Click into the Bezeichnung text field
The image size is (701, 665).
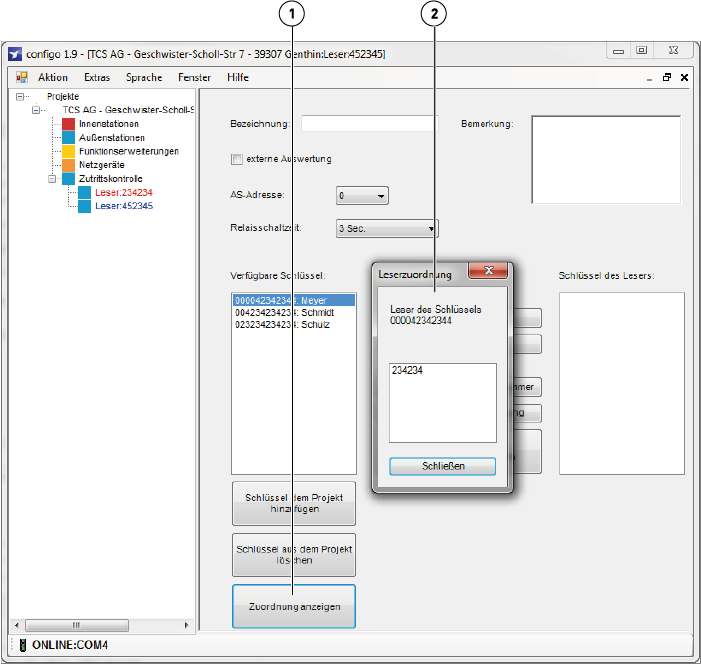[x=369, y=124]
